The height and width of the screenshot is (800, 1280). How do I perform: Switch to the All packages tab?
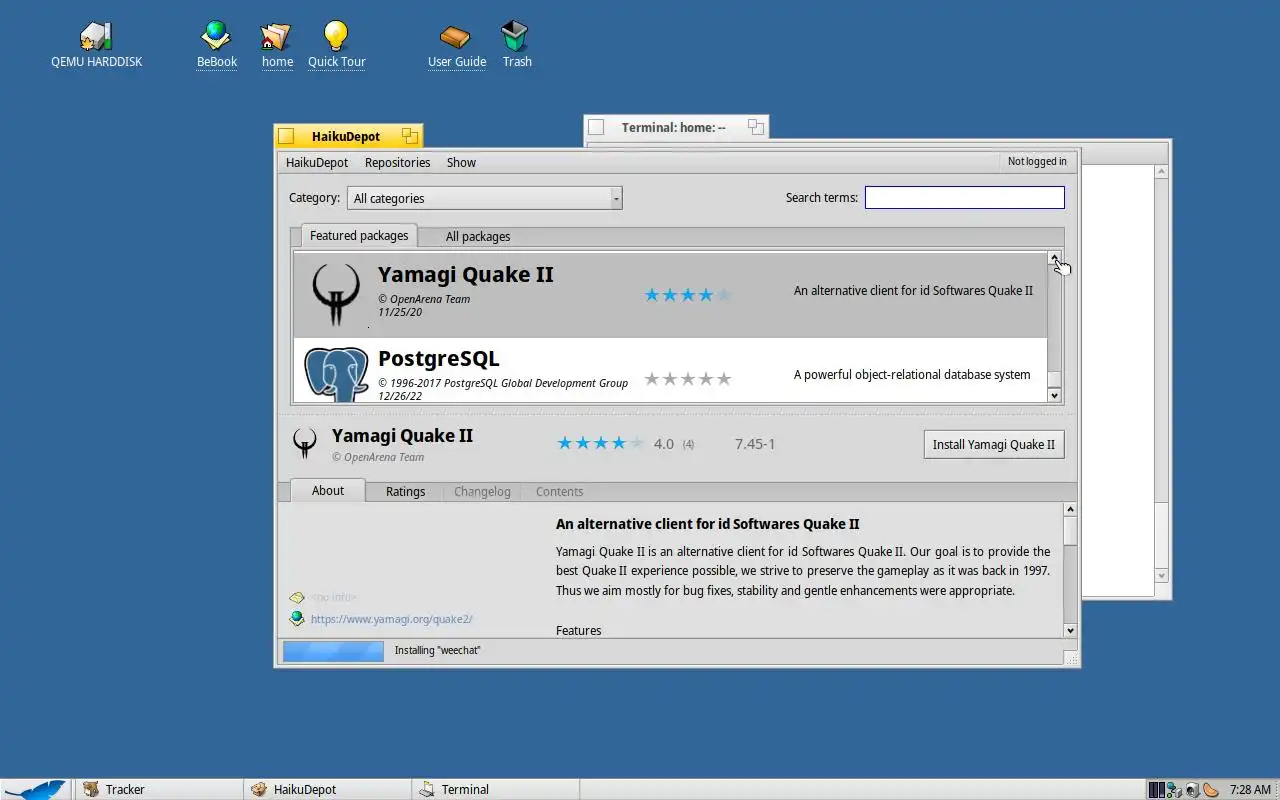click(x=478, y=237)
